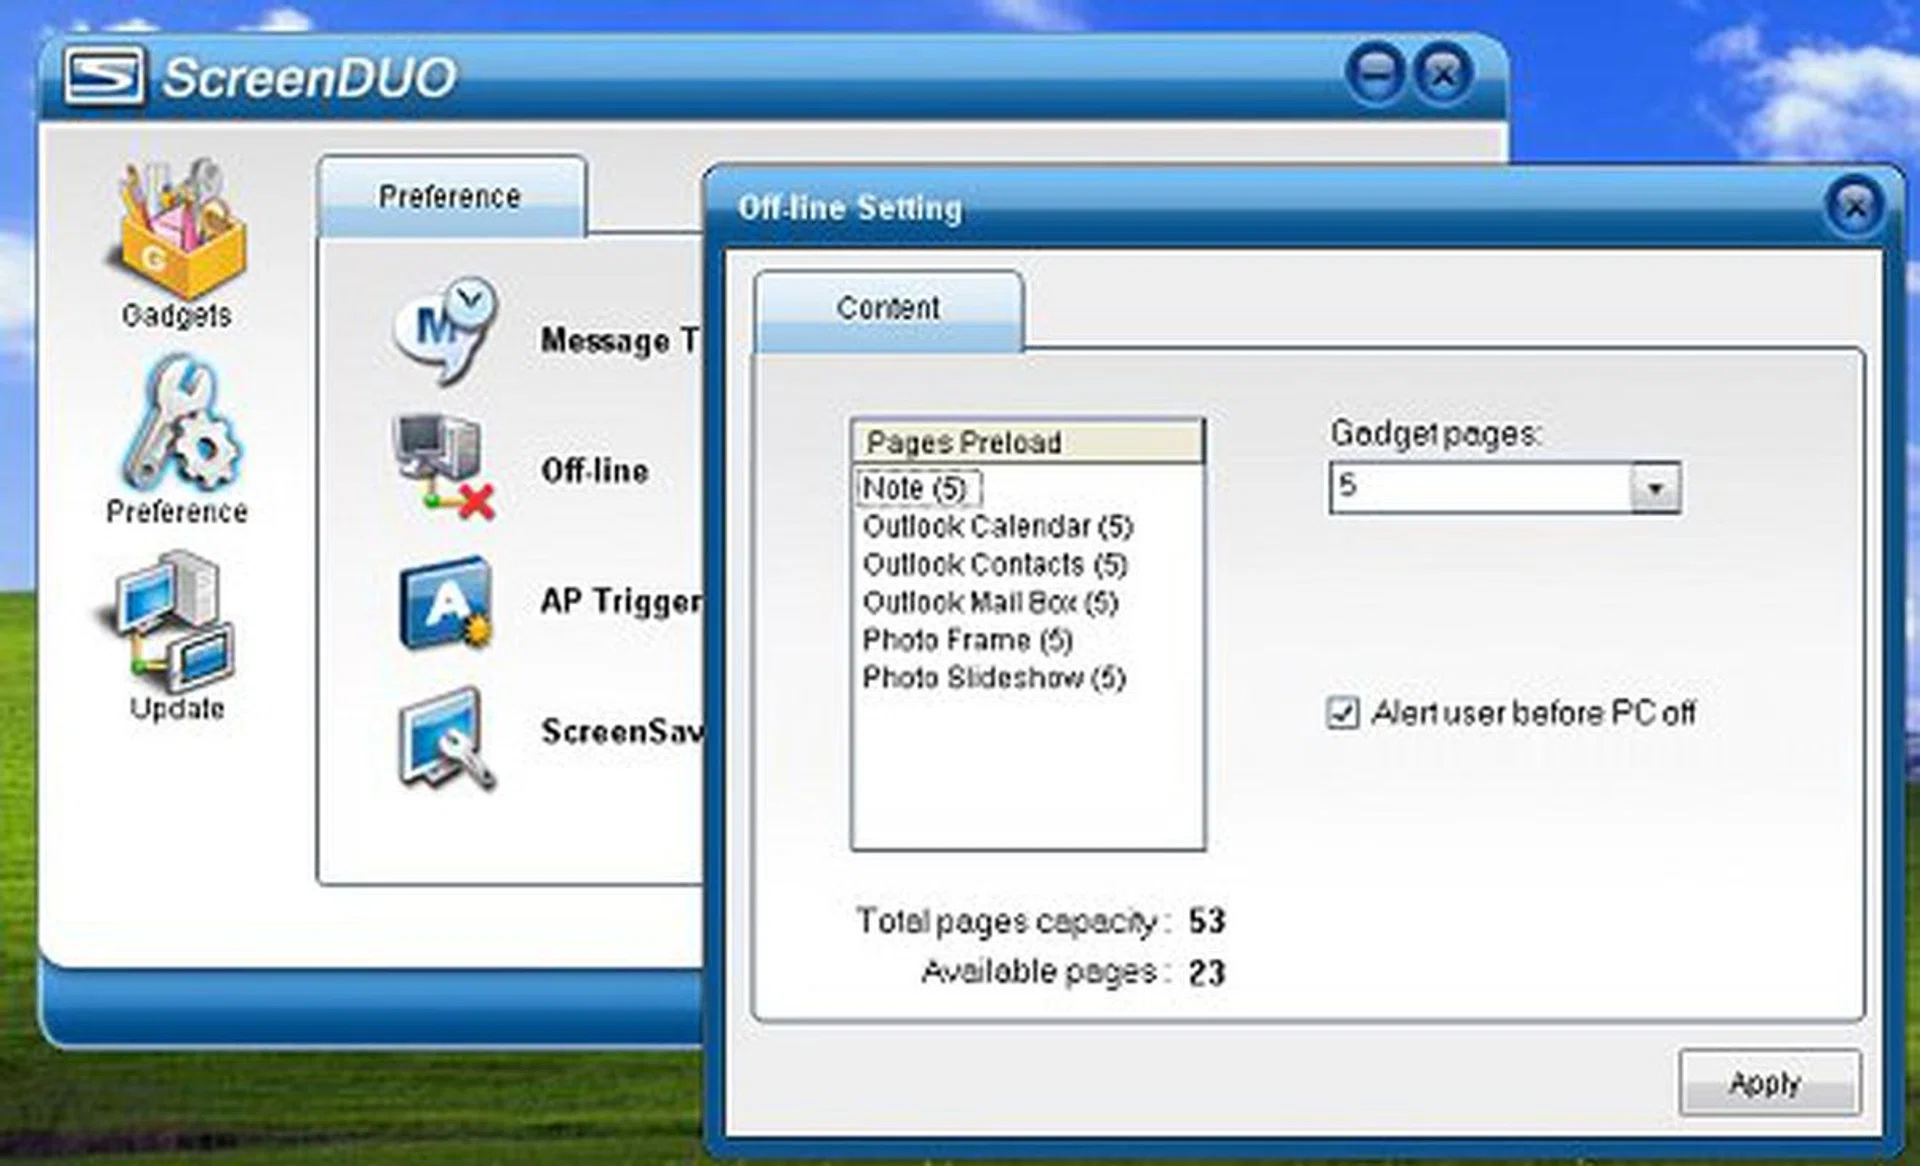Switch to the Content tab
Viewport: 1920px width, 1166px height.
886,308
